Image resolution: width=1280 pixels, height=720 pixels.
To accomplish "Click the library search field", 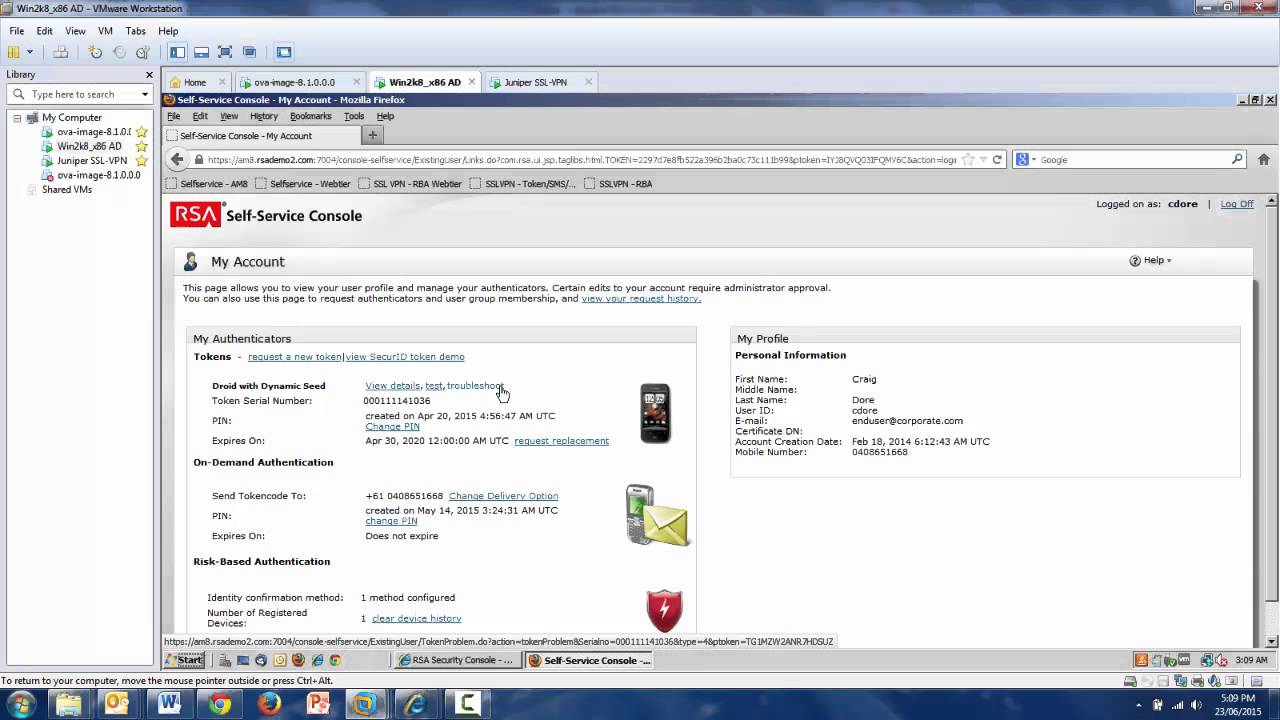I will click(80, 94).
